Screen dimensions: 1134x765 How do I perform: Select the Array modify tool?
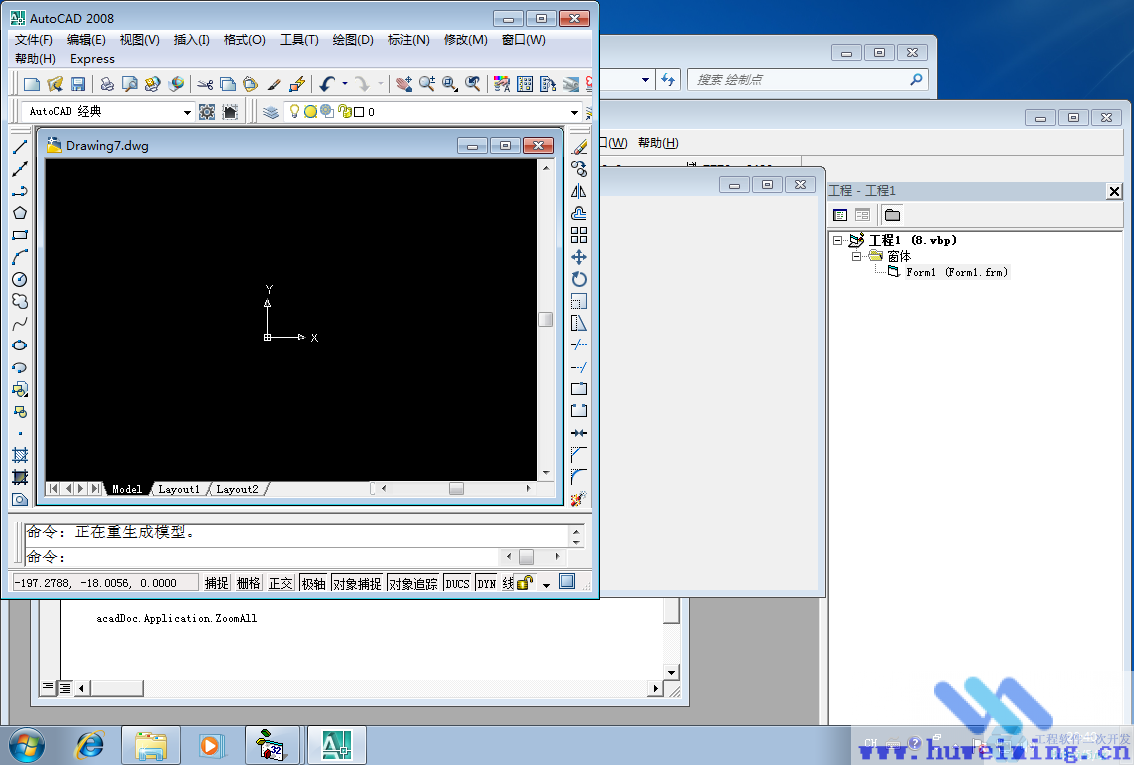click(x=579, y=235)
